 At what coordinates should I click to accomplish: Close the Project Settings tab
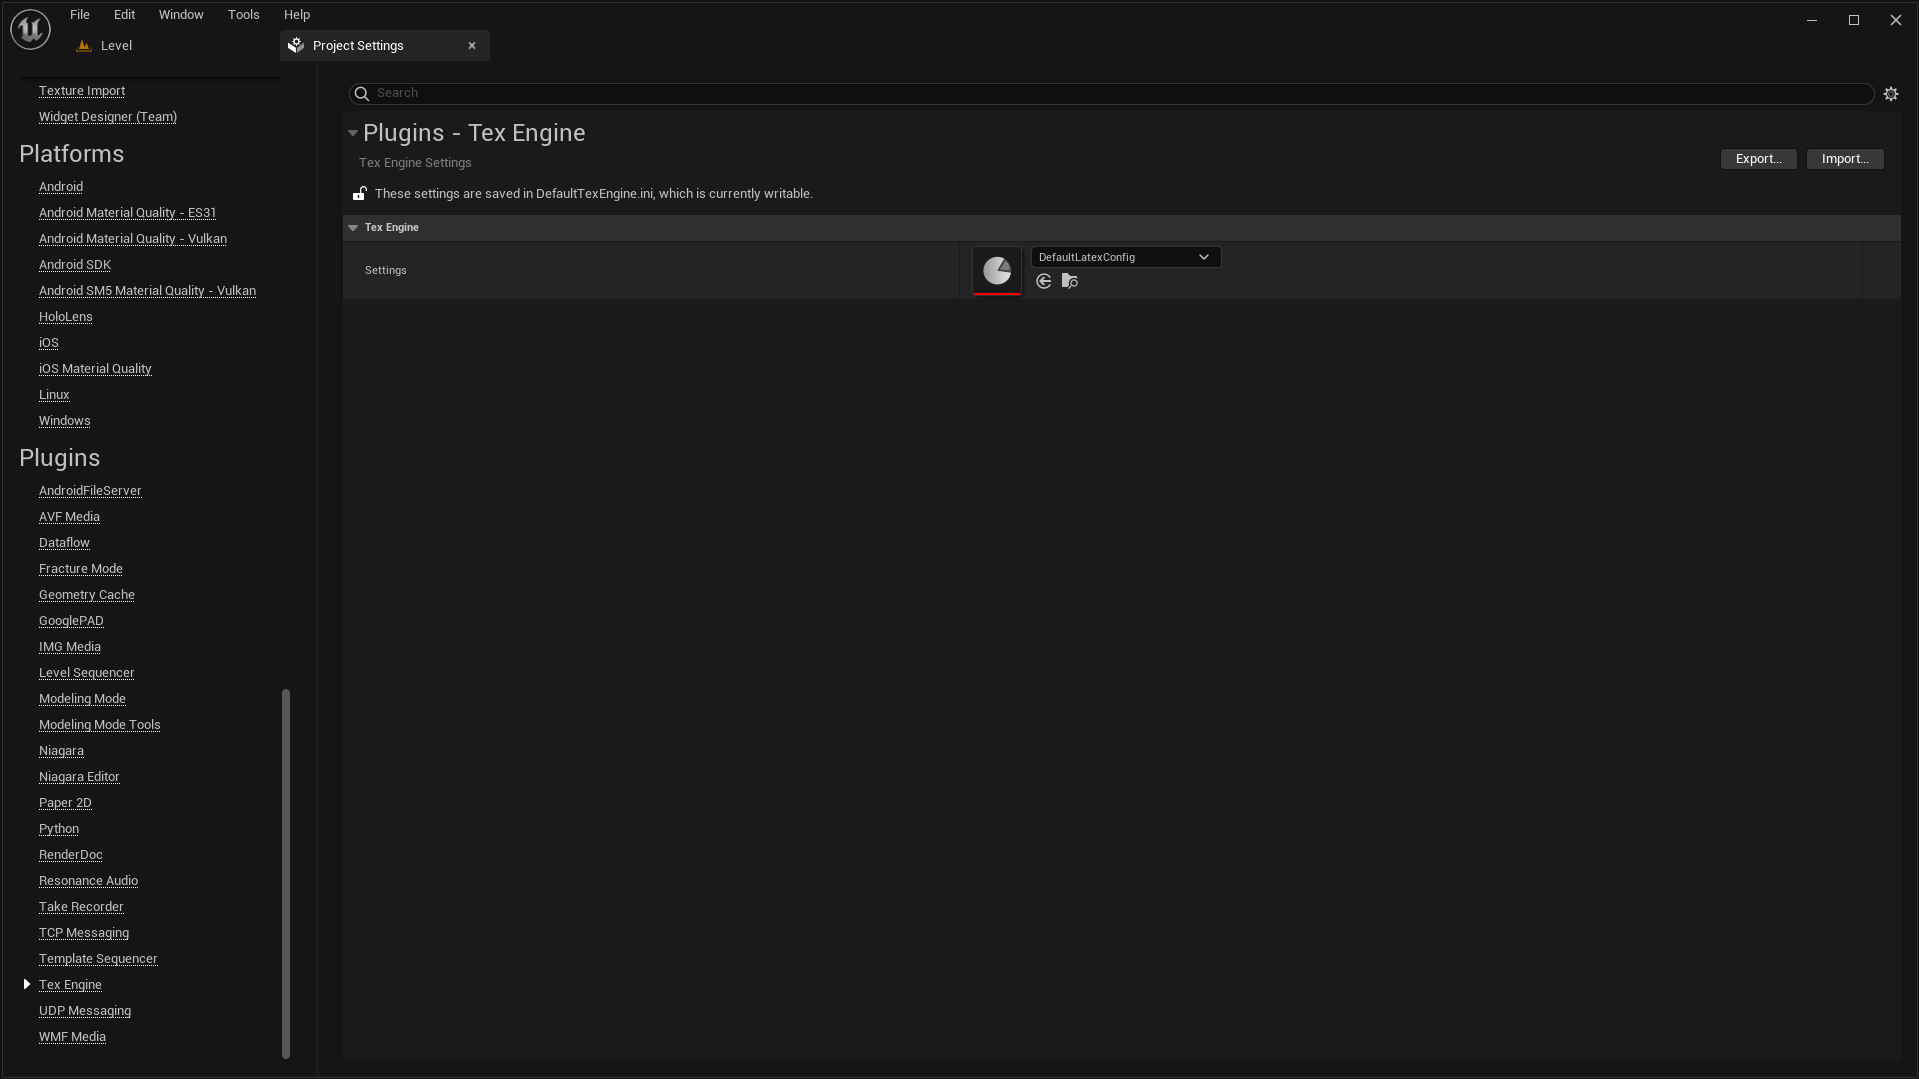[x=472, y=45]
